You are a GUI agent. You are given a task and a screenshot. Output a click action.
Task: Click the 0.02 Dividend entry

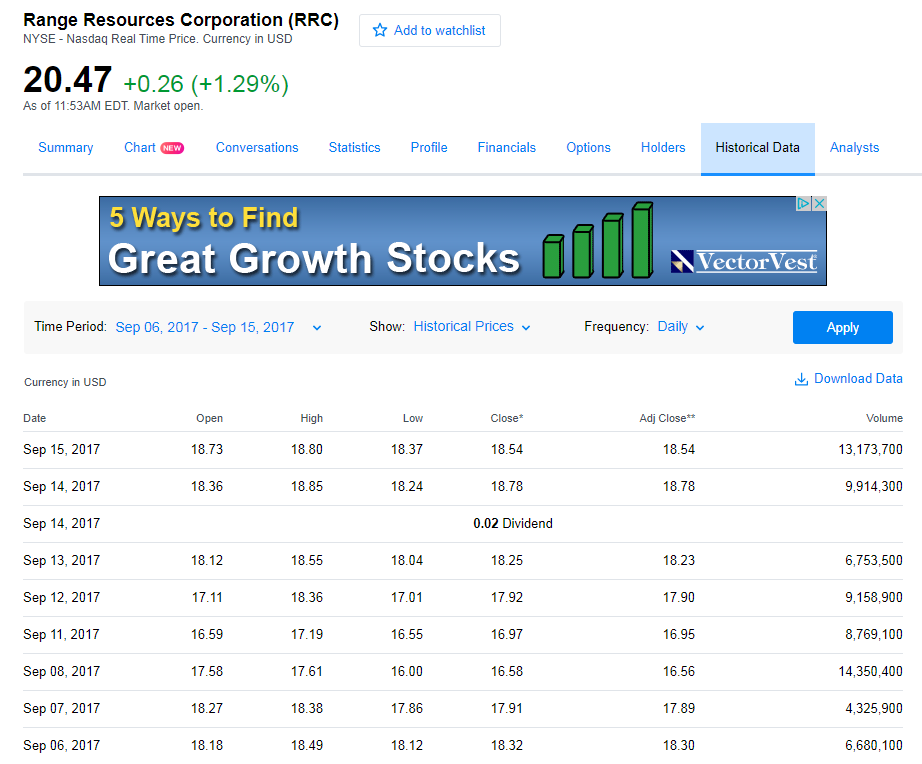pyautogui.click(x=513, y=523)
